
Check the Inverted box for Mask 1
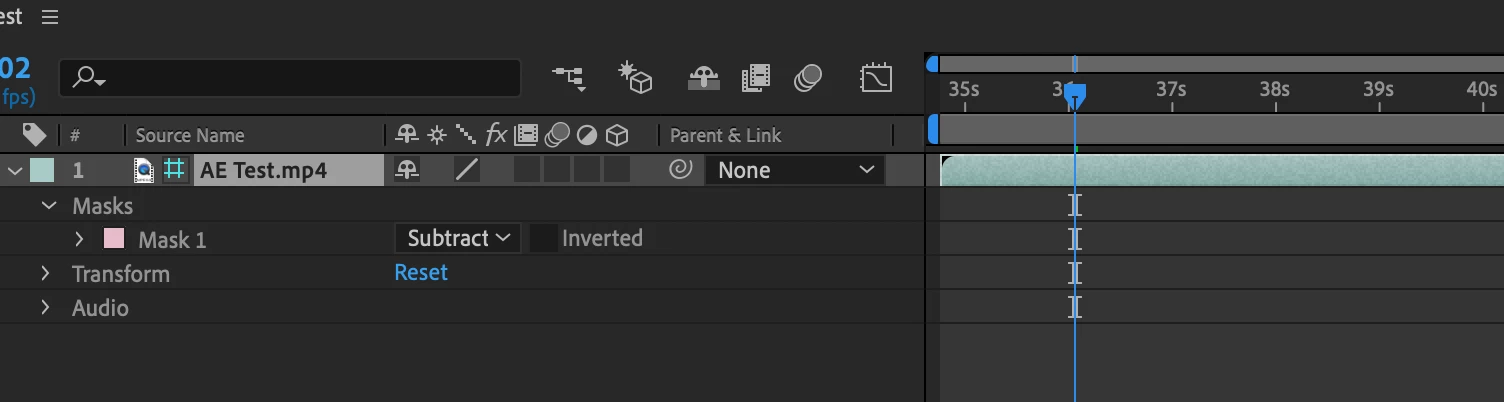point(543,238)
